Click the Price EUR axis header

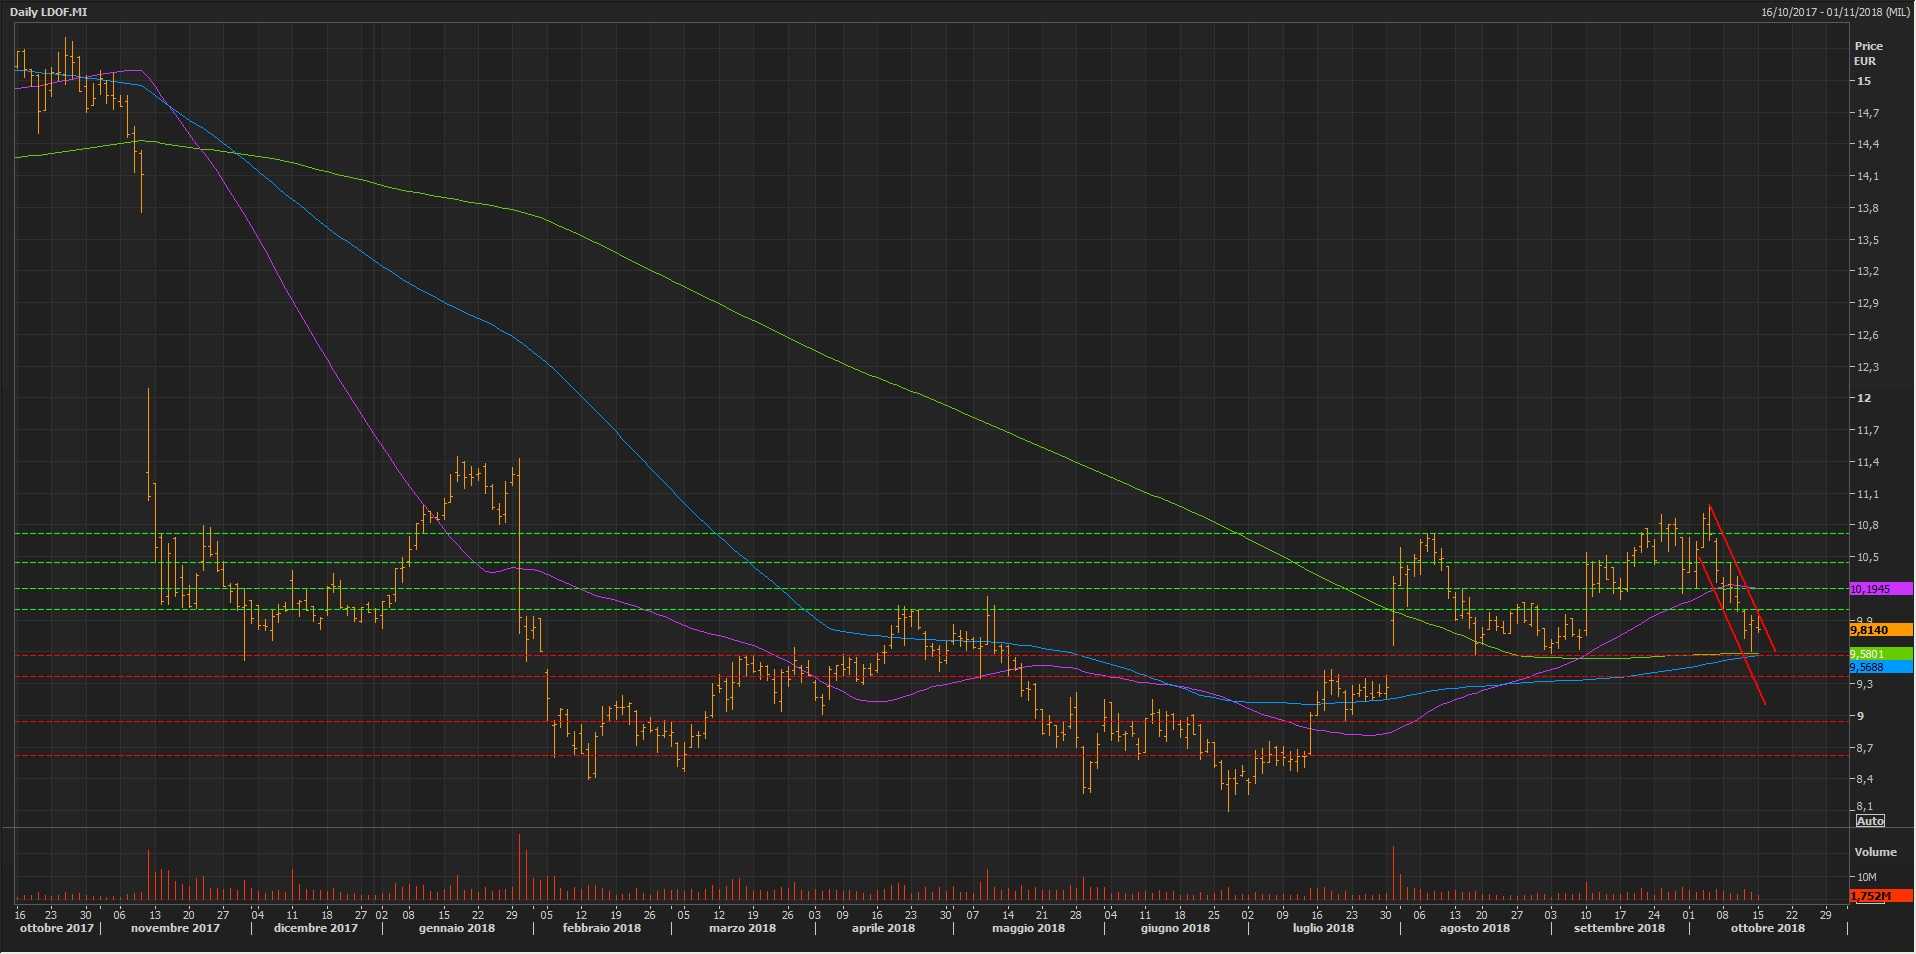(x=1867, y=53)
